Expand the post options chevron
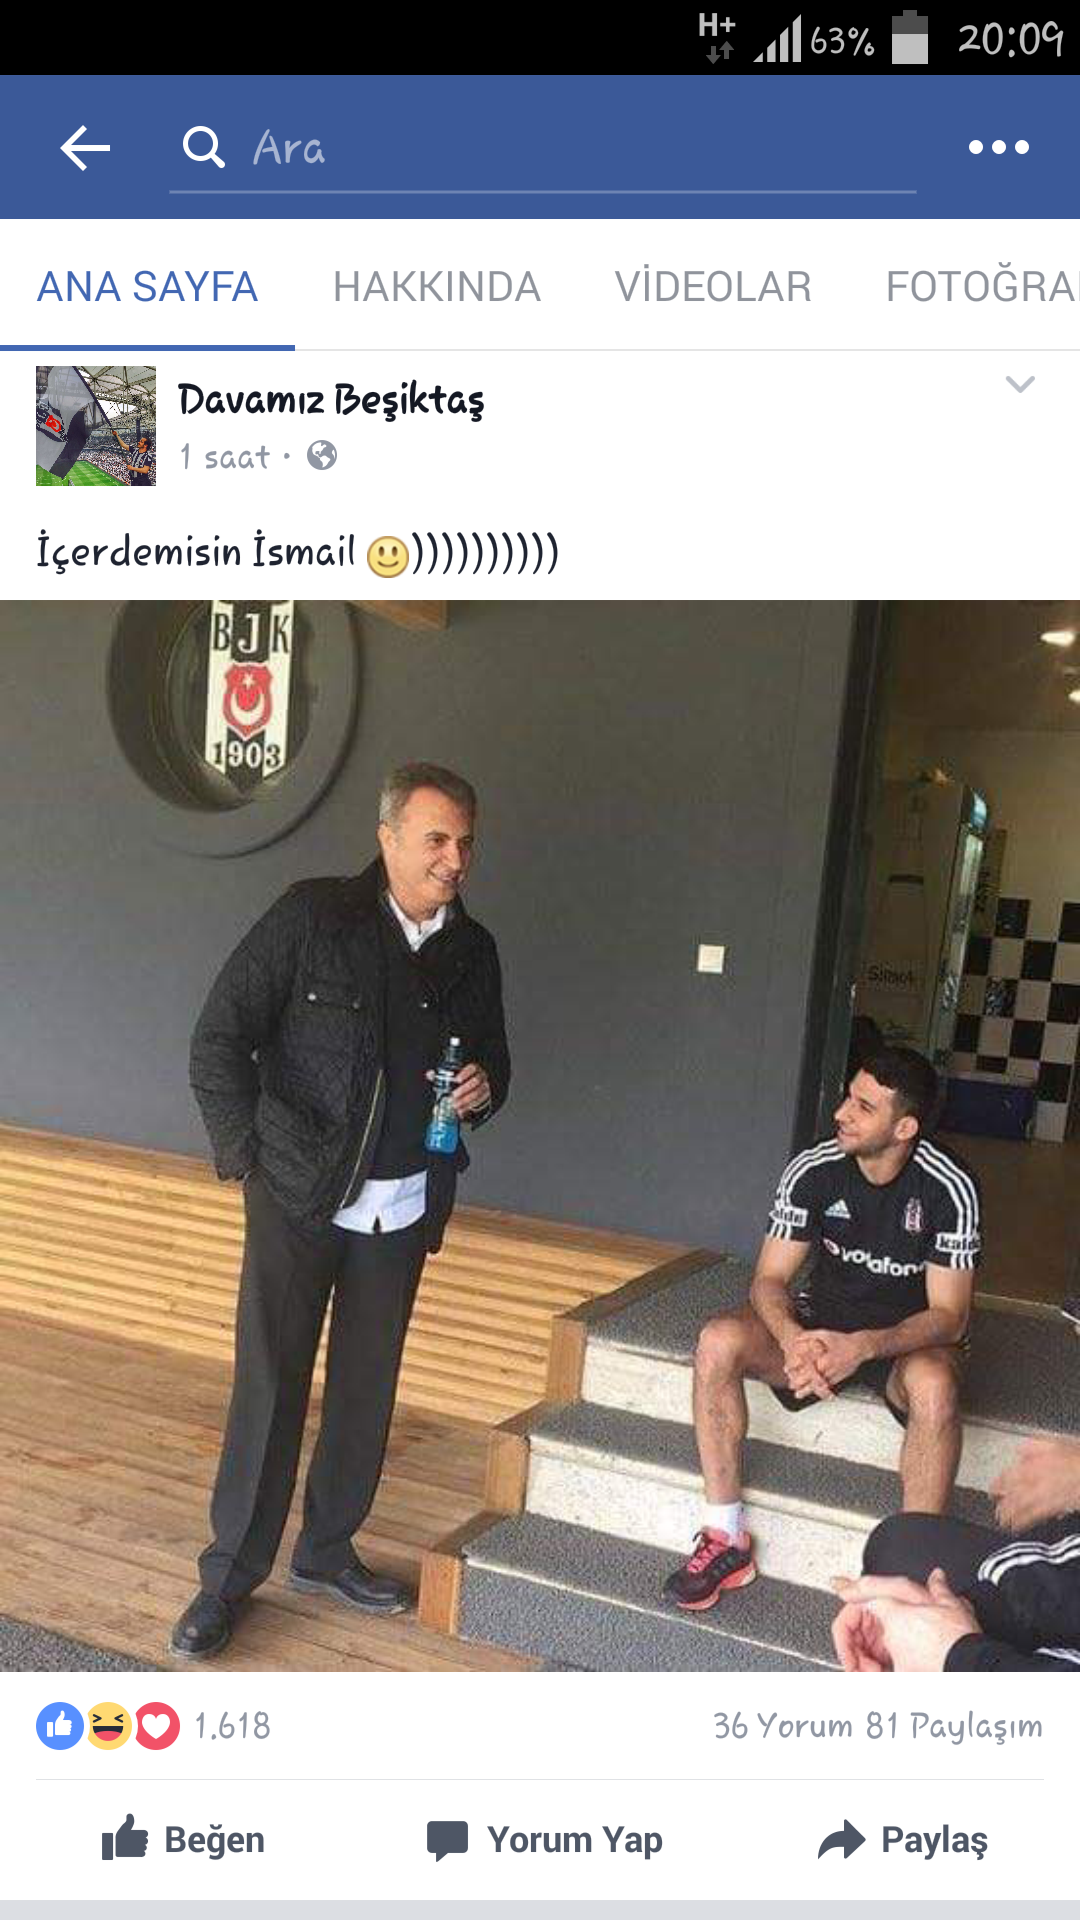 click(1020, 385)
